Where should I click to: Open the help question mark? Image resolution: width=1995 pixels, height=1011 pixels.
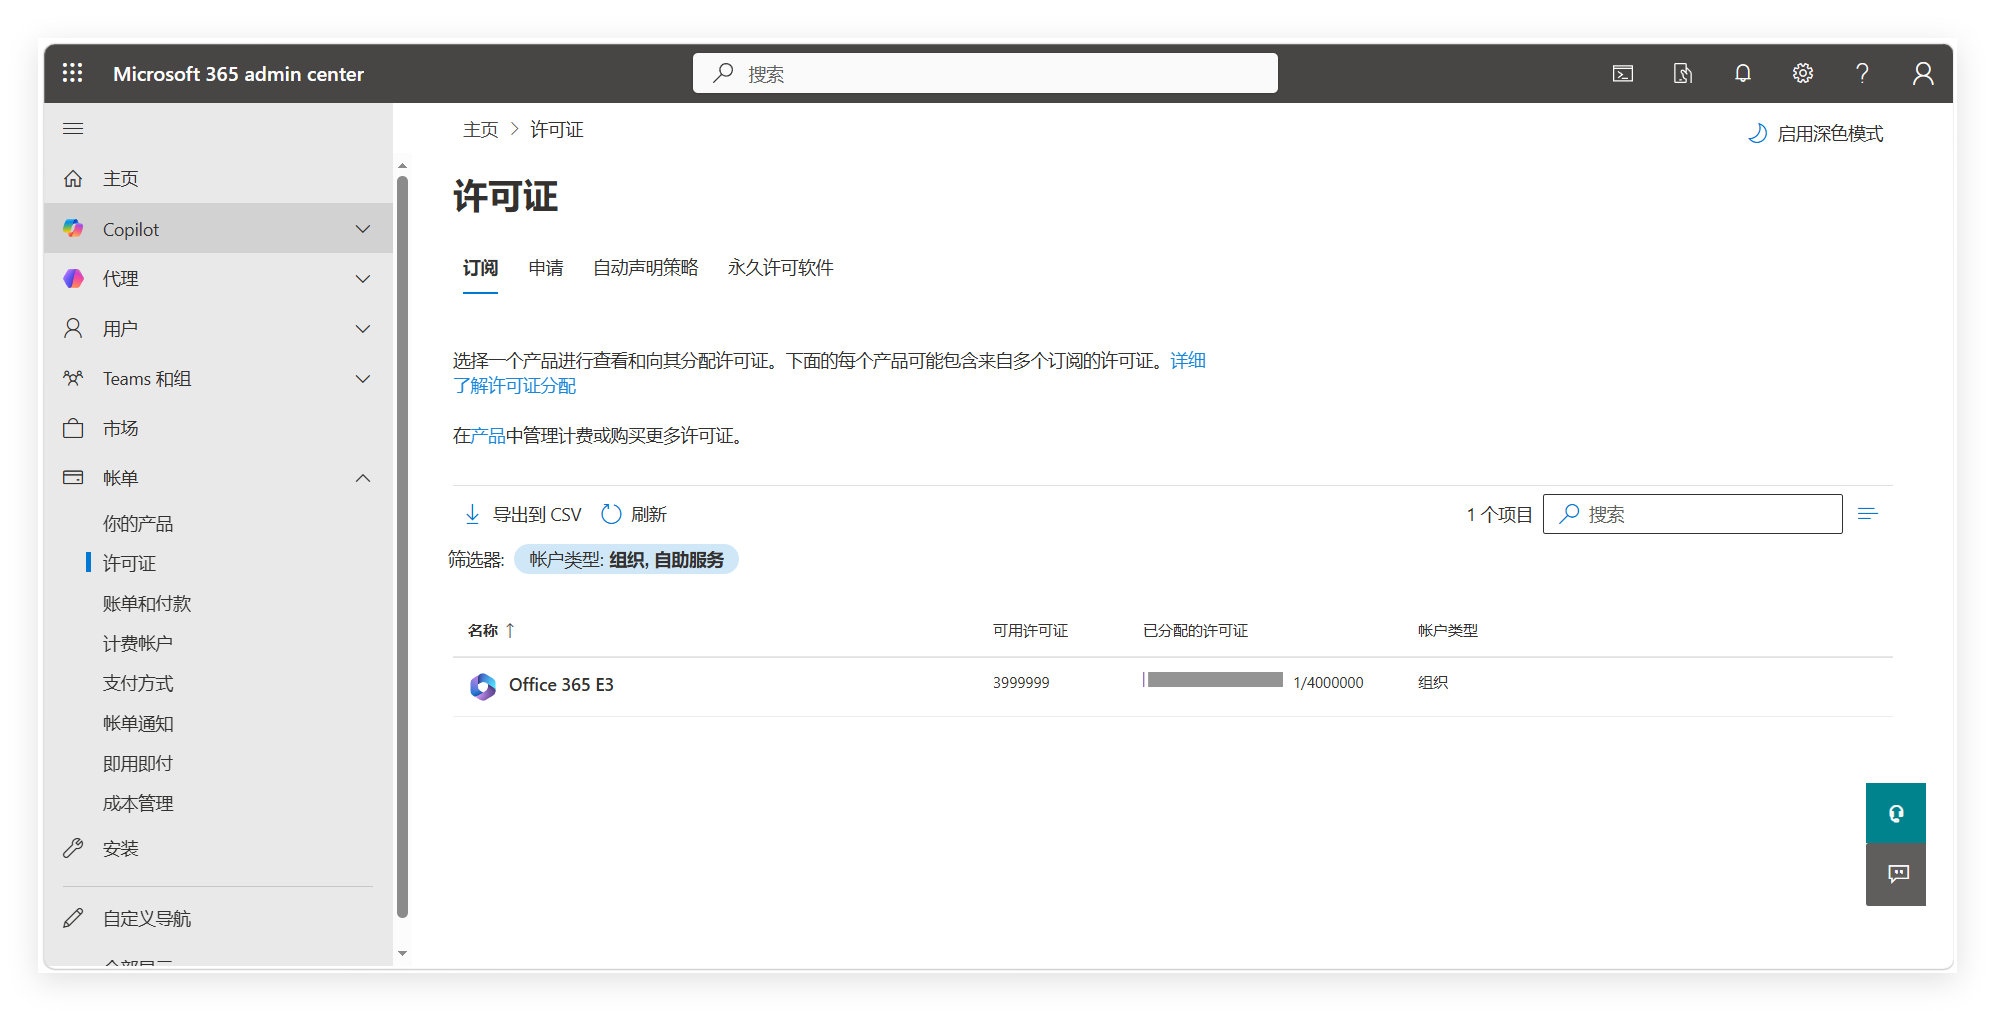pos(1862,73)
